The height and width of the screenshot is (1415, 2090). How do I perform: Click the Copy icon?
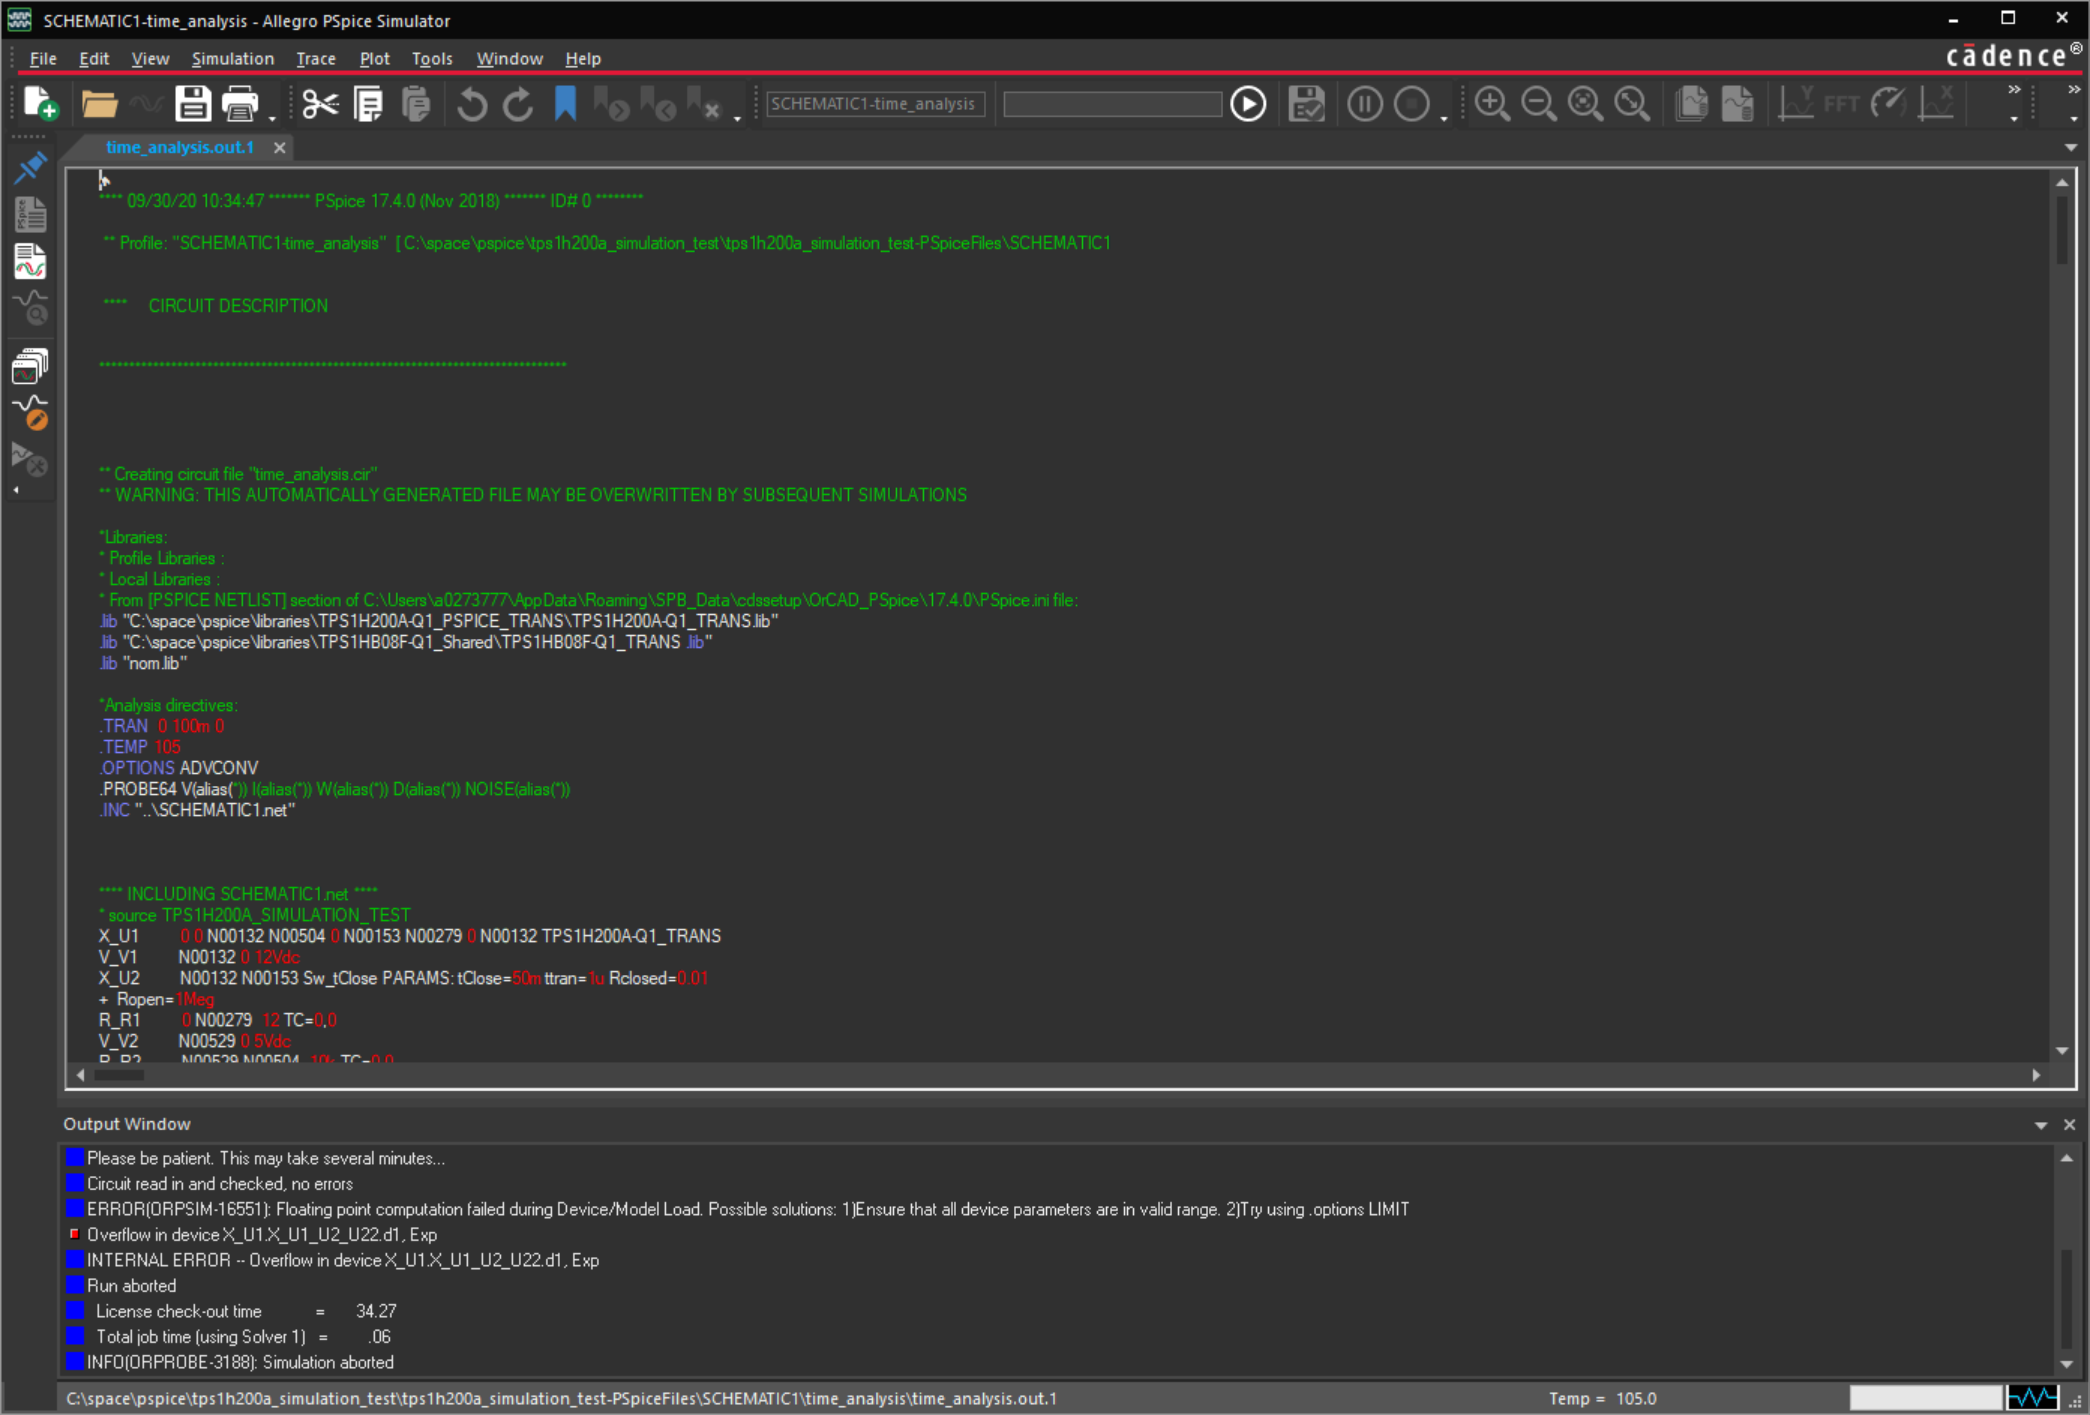point(368,103)
